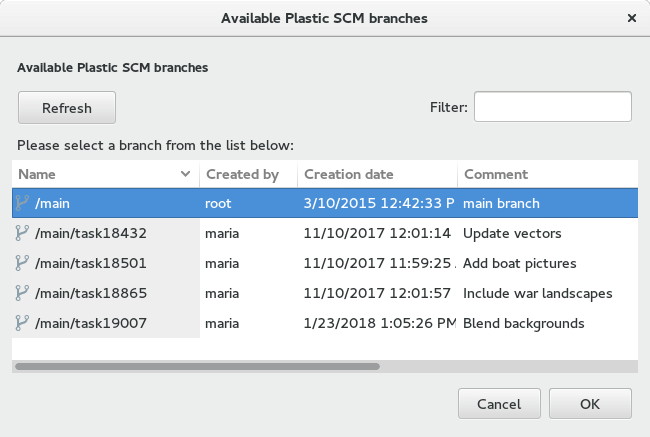This screenshot has width=650, height=437.
Task: Select branch /main/task19007
Action: pyautogui.click(x=91, y=323)
